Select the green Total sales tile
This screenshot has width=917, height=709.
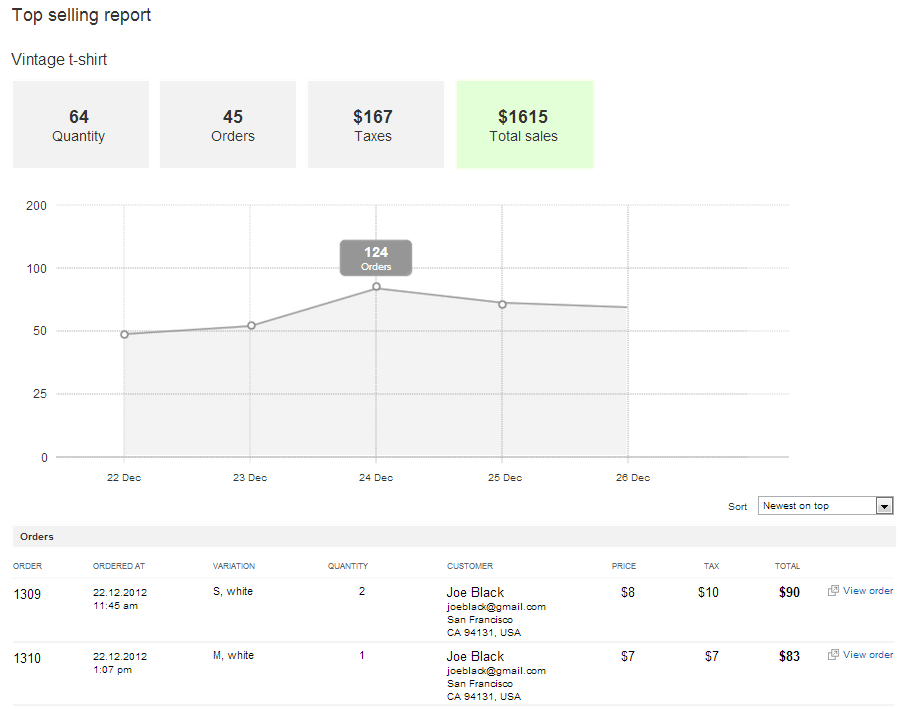point(524,125)
